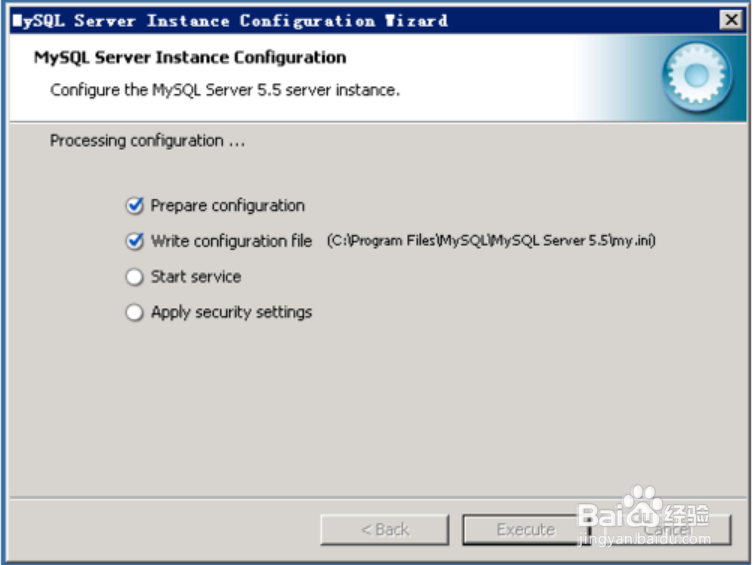The width and height of the screenshot is (753, 565).
Task: Click the "Write configuration file" step label
Action: (x=231, y=242)
